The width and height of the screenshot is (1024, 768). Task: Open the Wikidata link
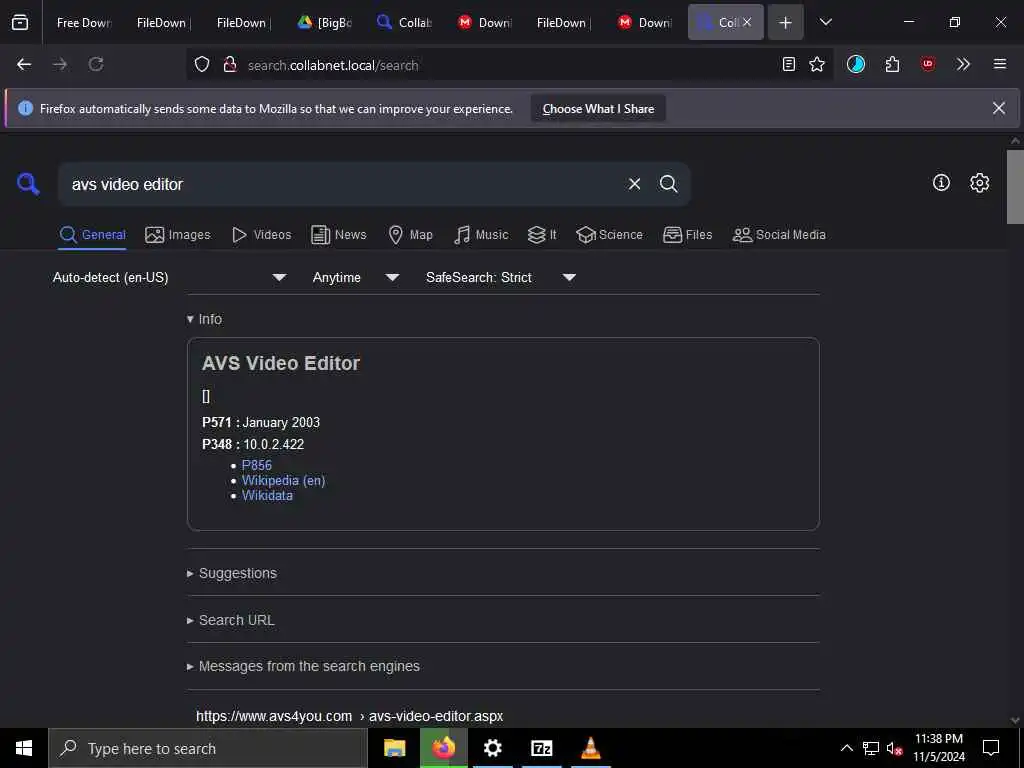tap(267, 496)
